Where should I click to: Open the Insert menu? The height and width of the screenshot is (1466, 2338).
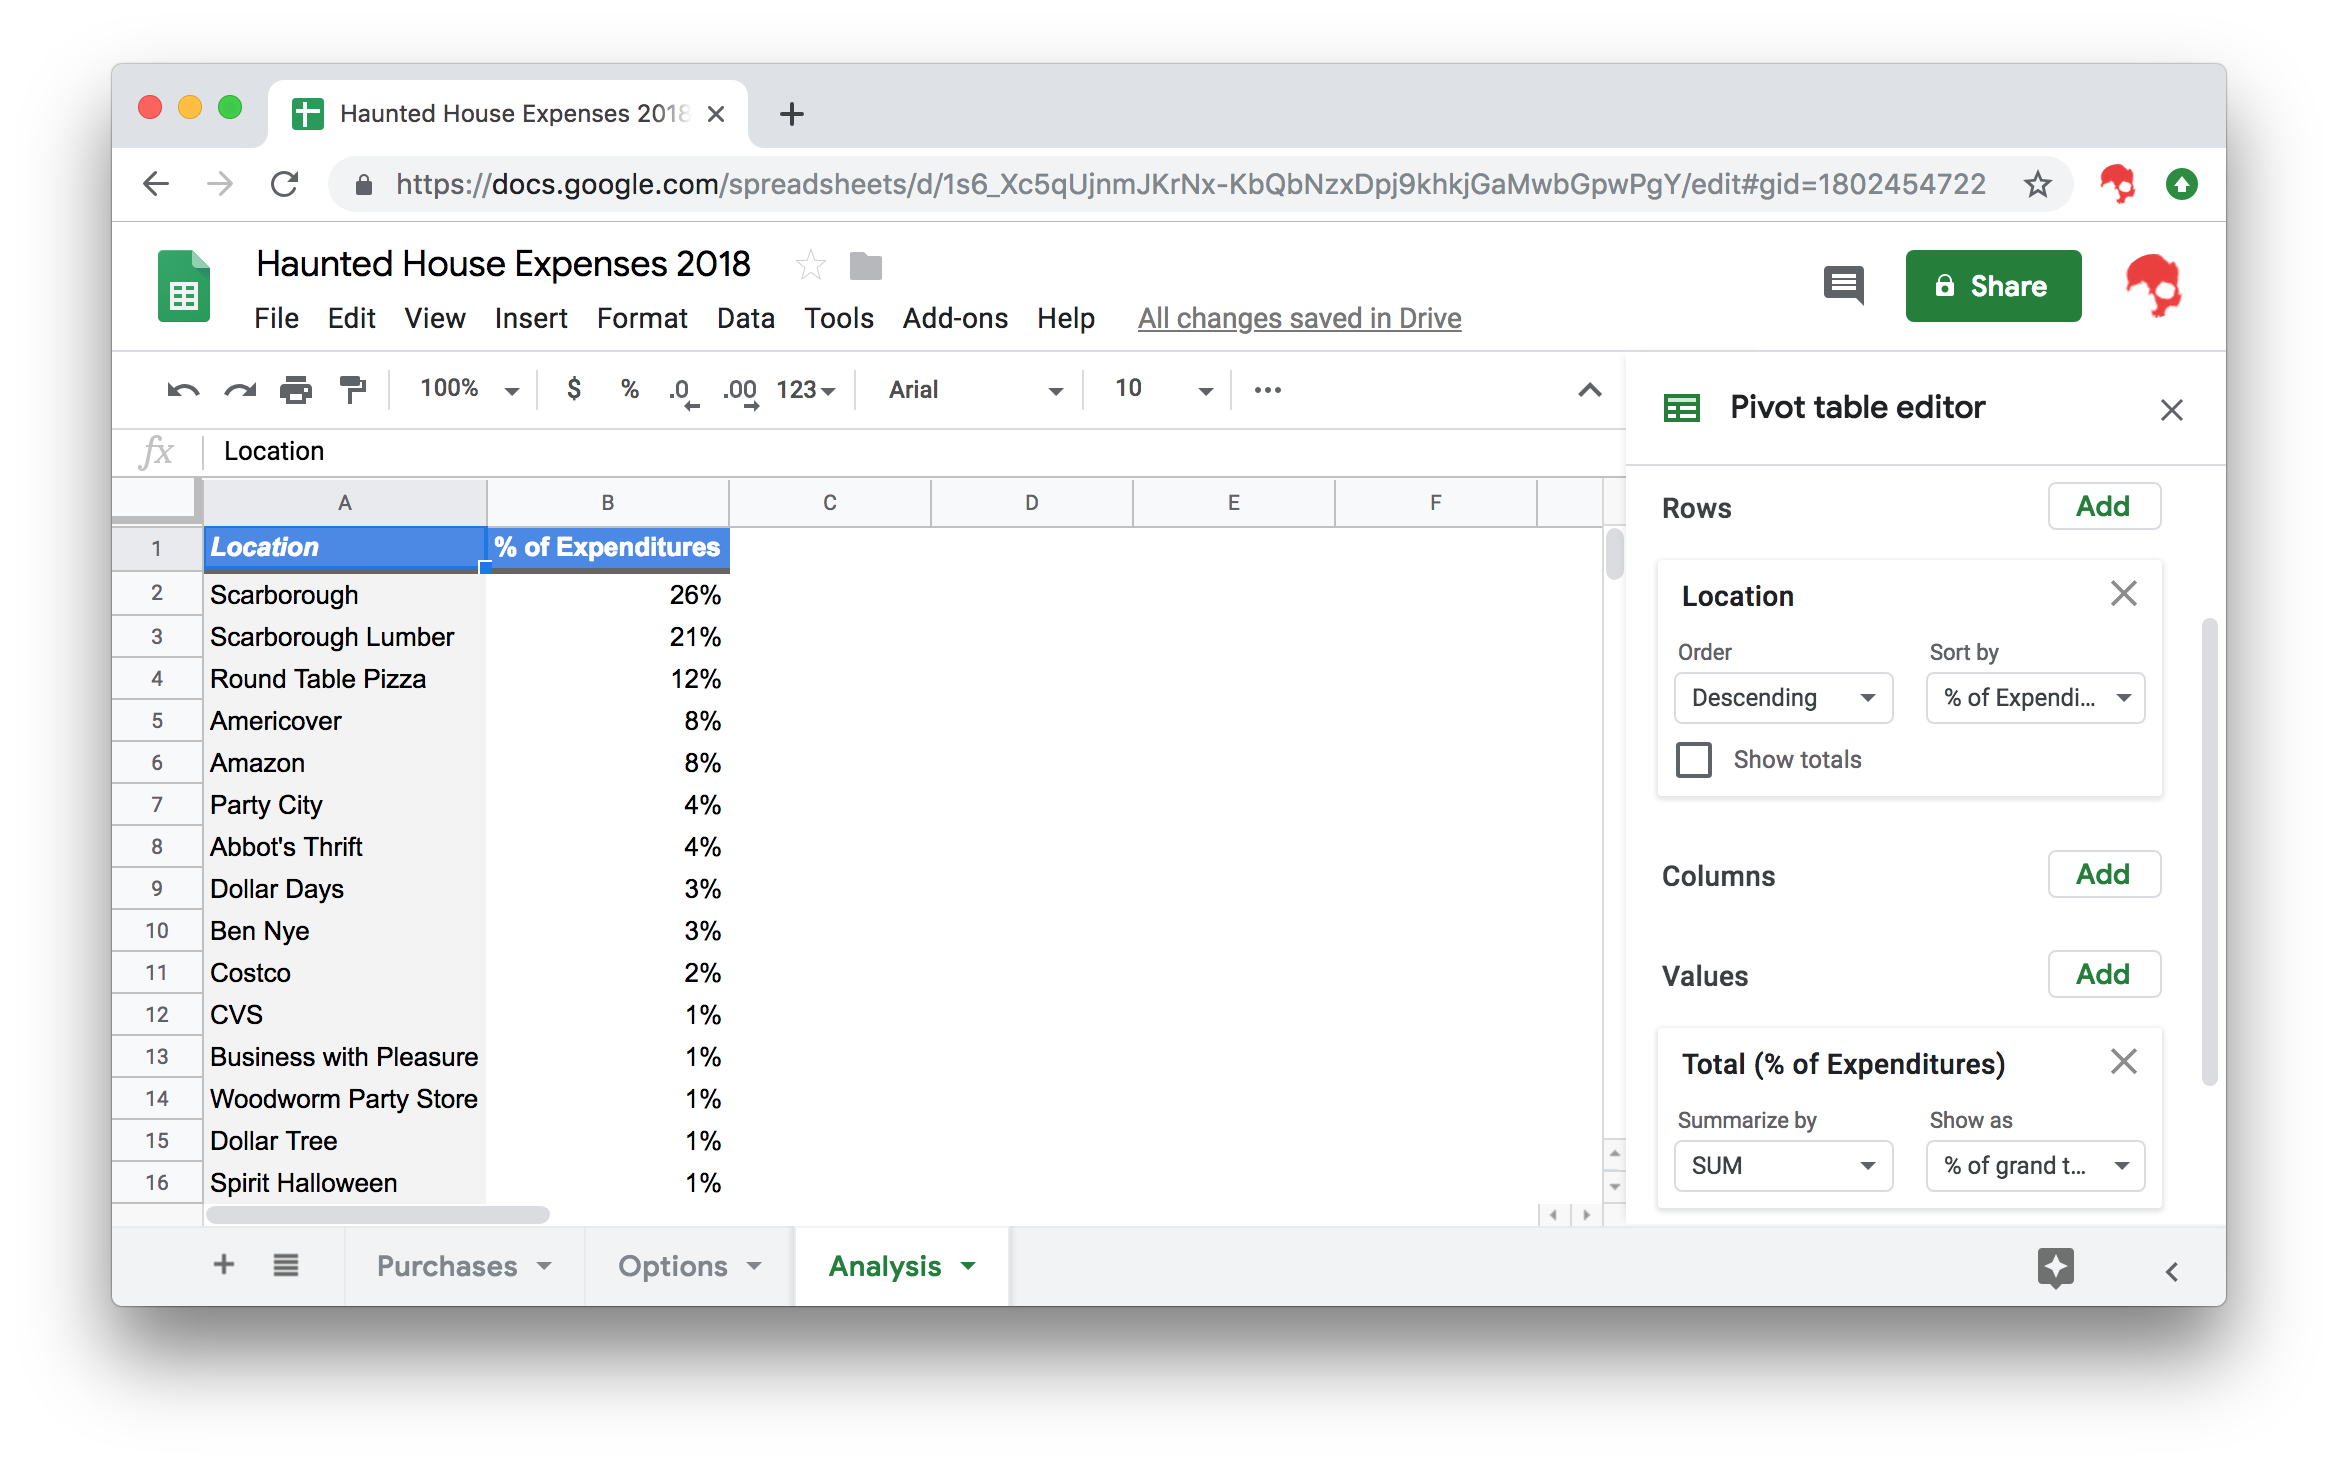[531, 318]
